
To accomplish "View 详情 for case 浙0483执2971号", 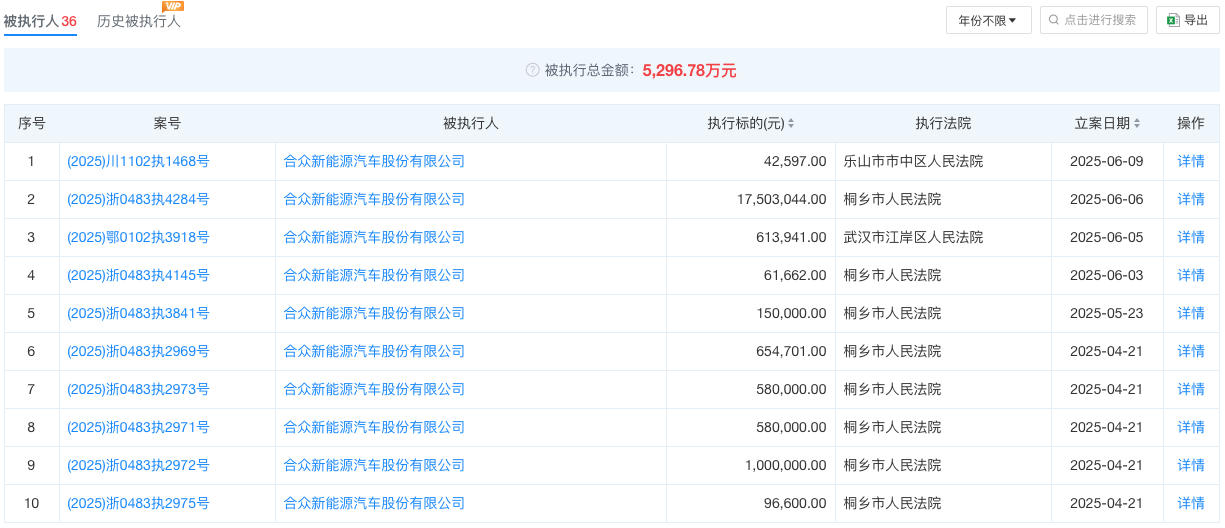I will point(1191,427).
